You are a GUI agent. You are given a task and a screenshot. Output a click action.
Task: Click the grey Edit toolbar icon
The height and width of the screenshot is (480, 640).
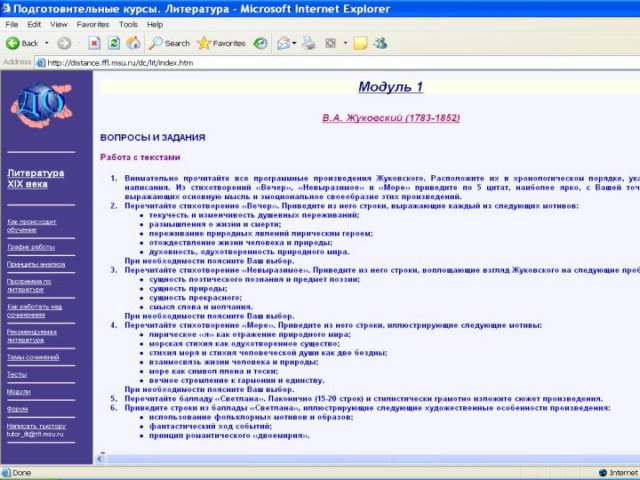[x=330, y=43]
